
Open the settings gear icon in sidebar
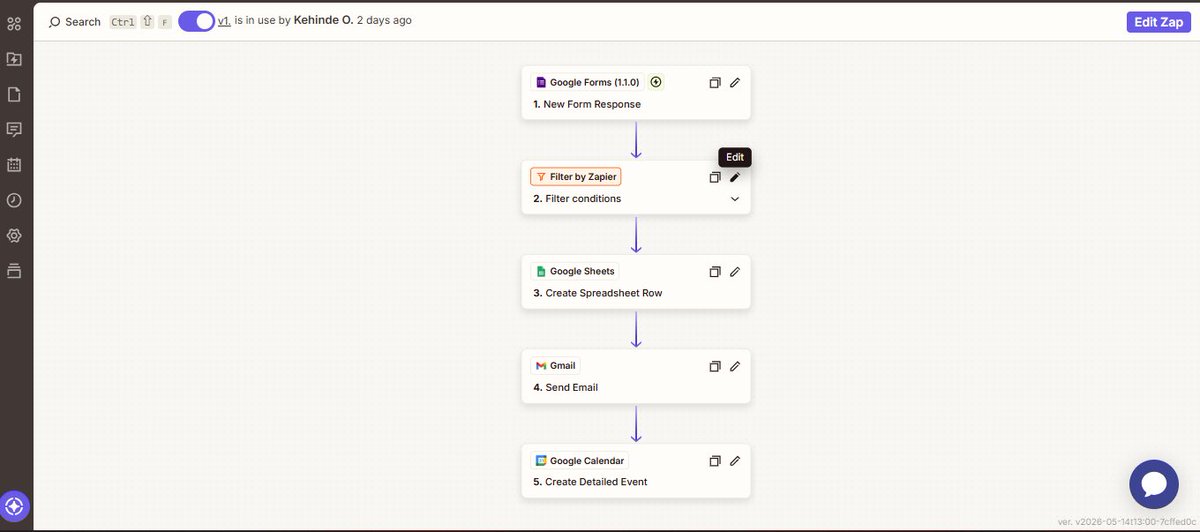(14, 236)
